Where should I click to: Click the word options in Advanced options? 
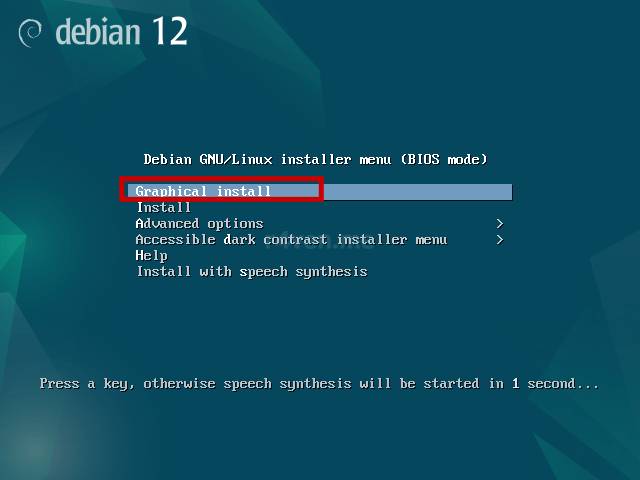[235, 224]
